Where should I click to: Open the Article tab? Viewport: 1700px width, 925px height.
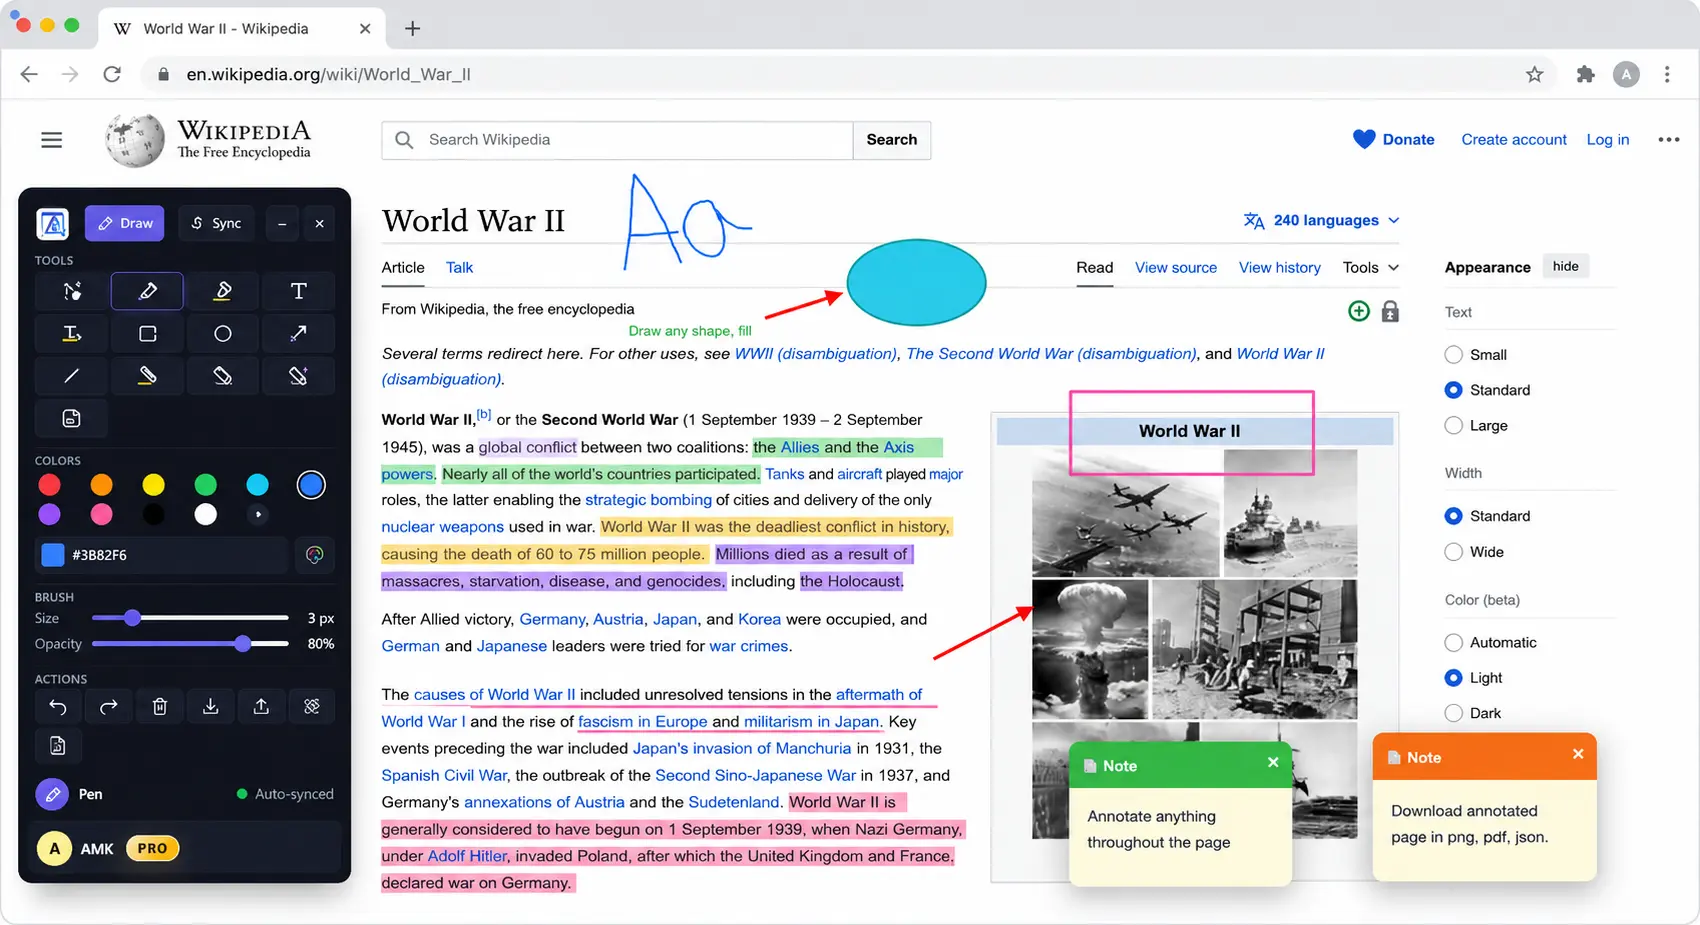tap(403, 267)
